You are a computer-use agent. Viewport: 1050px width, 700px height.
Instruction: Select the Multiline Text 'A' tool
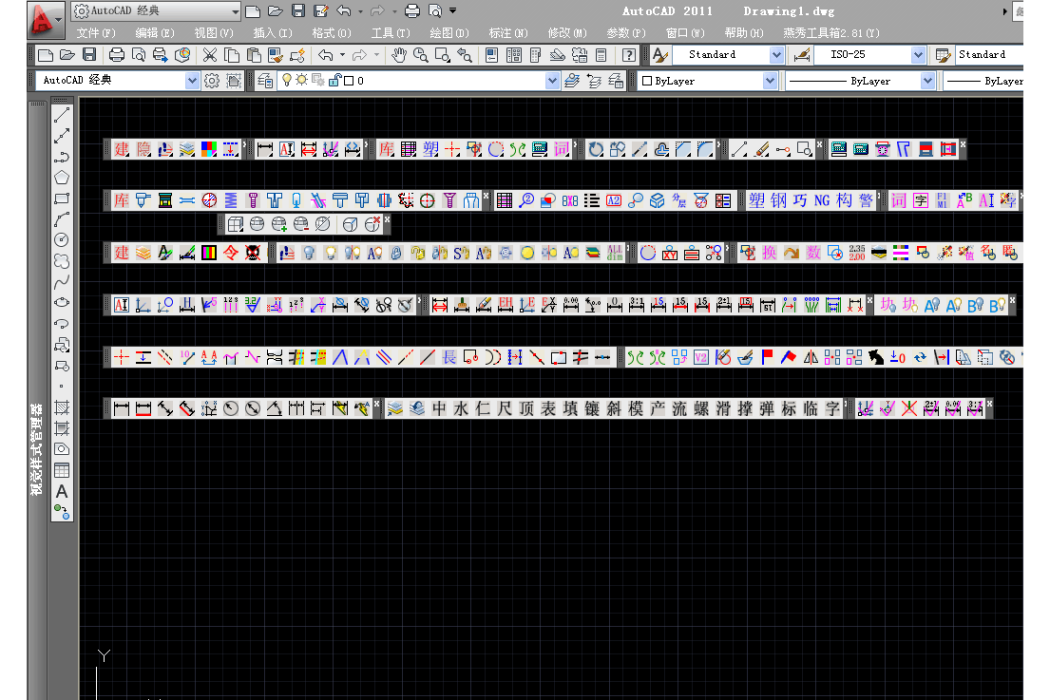pyautogui.click(x=62, y=491)
